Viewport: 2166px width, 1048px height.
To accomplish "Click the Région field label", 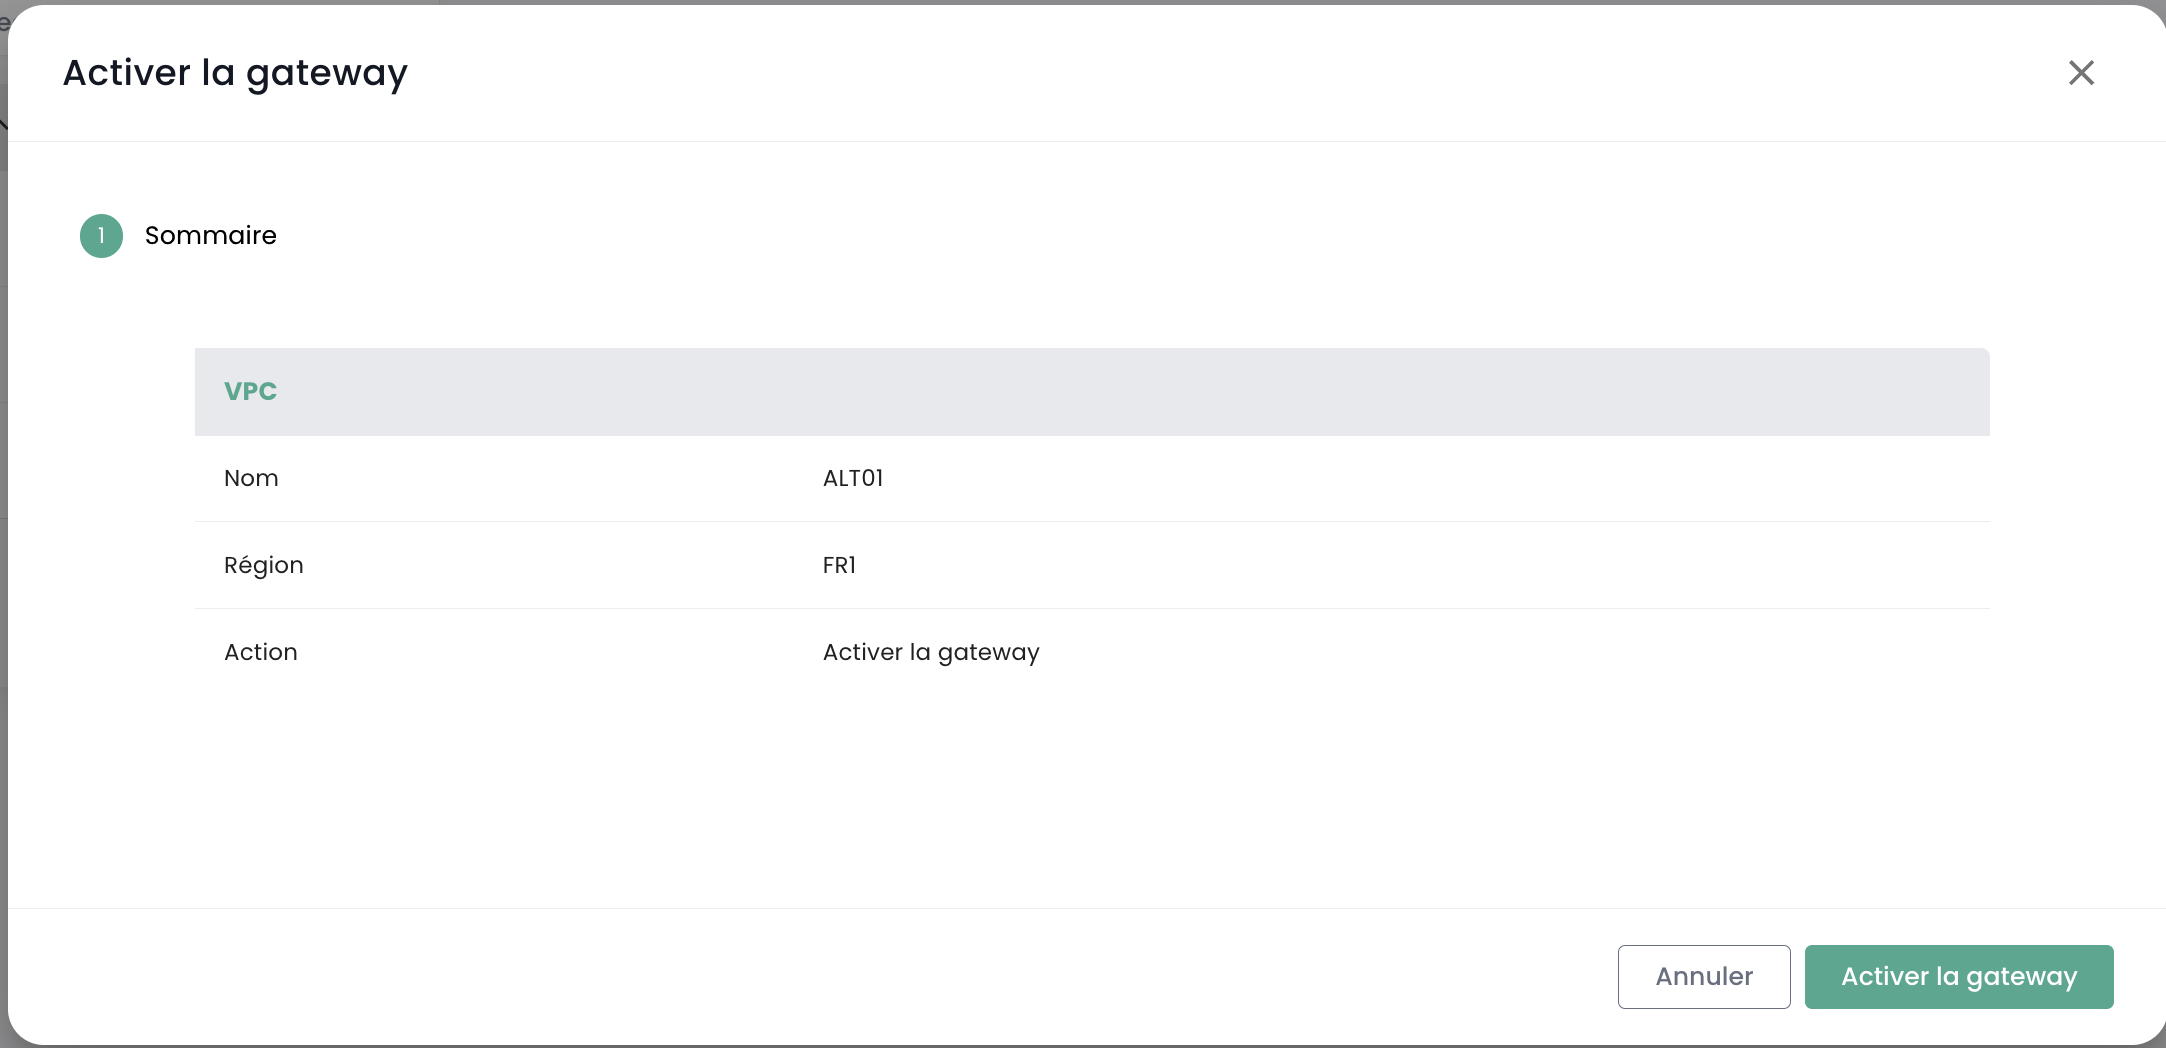I will (x=263, y=566).
